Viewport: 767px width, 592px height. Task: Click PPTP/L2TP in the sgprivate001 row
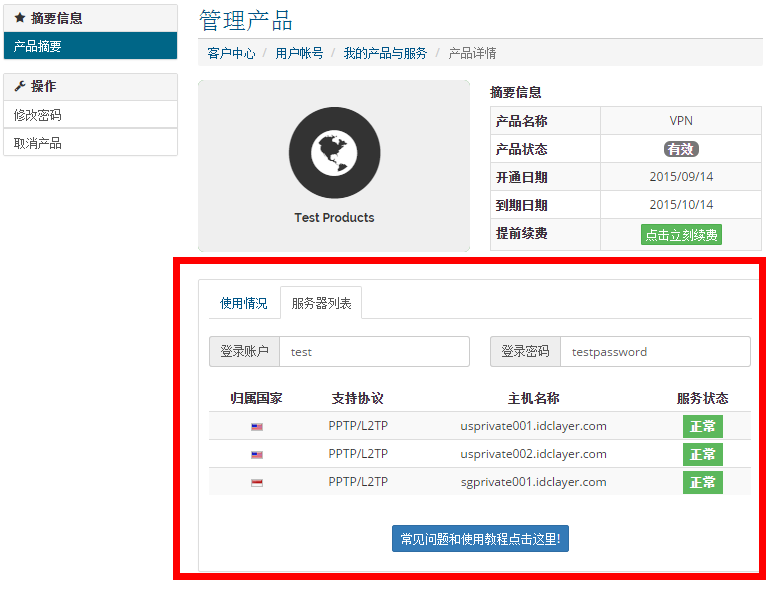358,482
